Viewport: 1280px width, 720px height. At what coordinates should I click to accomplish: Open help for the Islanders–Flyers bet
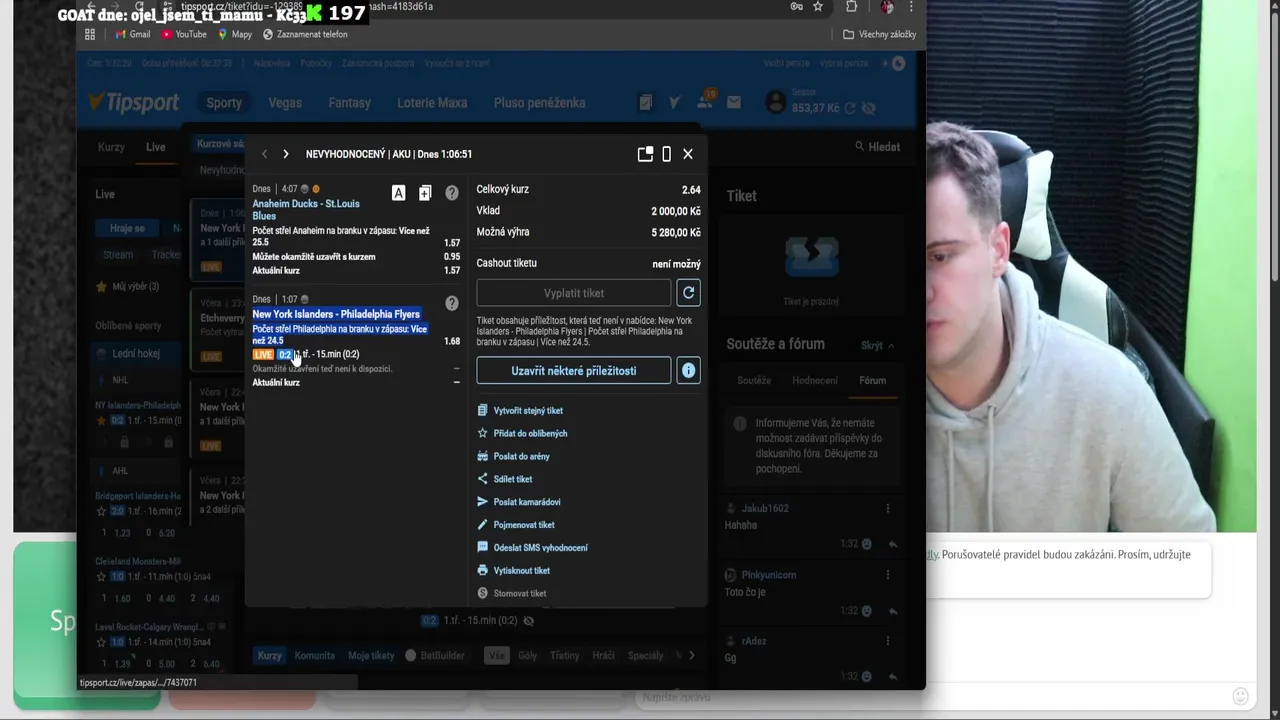pos(452,303)
